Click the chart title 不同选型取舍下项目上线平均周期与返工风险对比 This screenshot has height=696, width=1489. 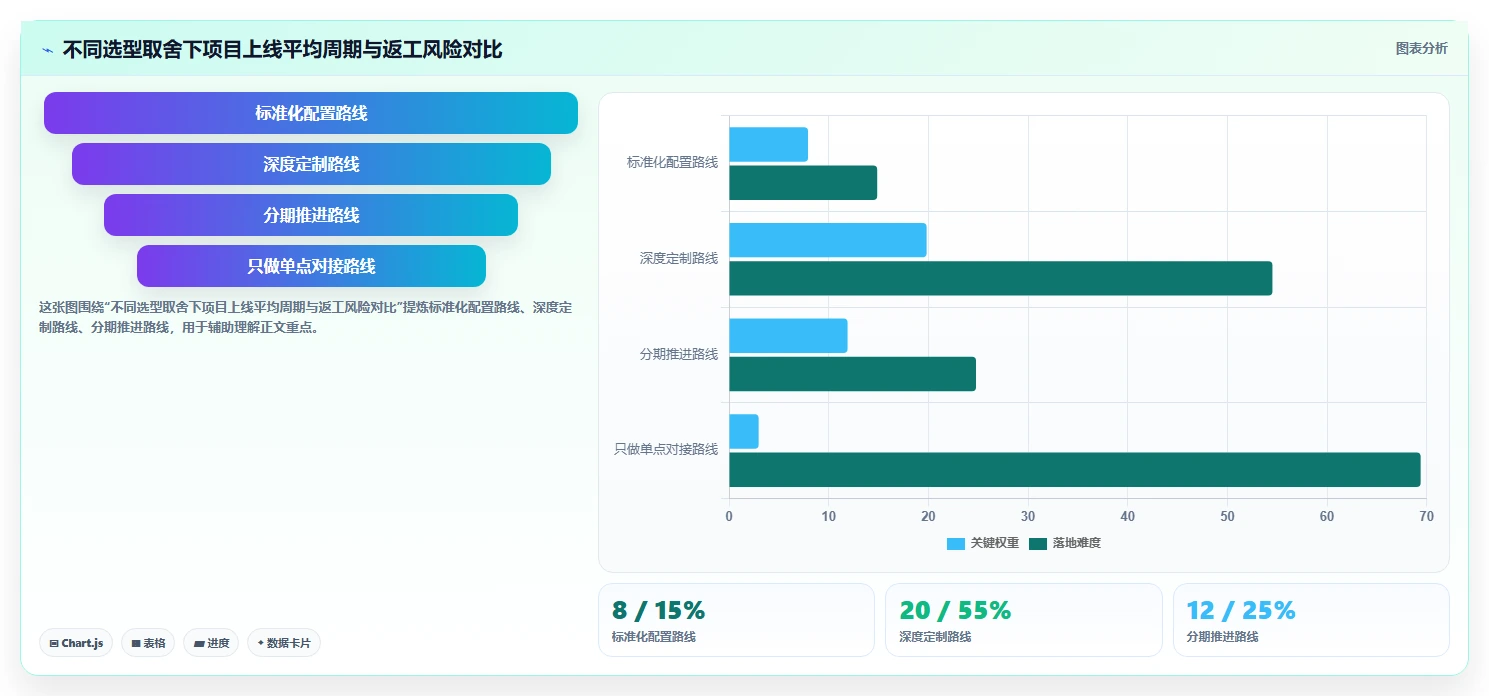click(x=282, y=49)
